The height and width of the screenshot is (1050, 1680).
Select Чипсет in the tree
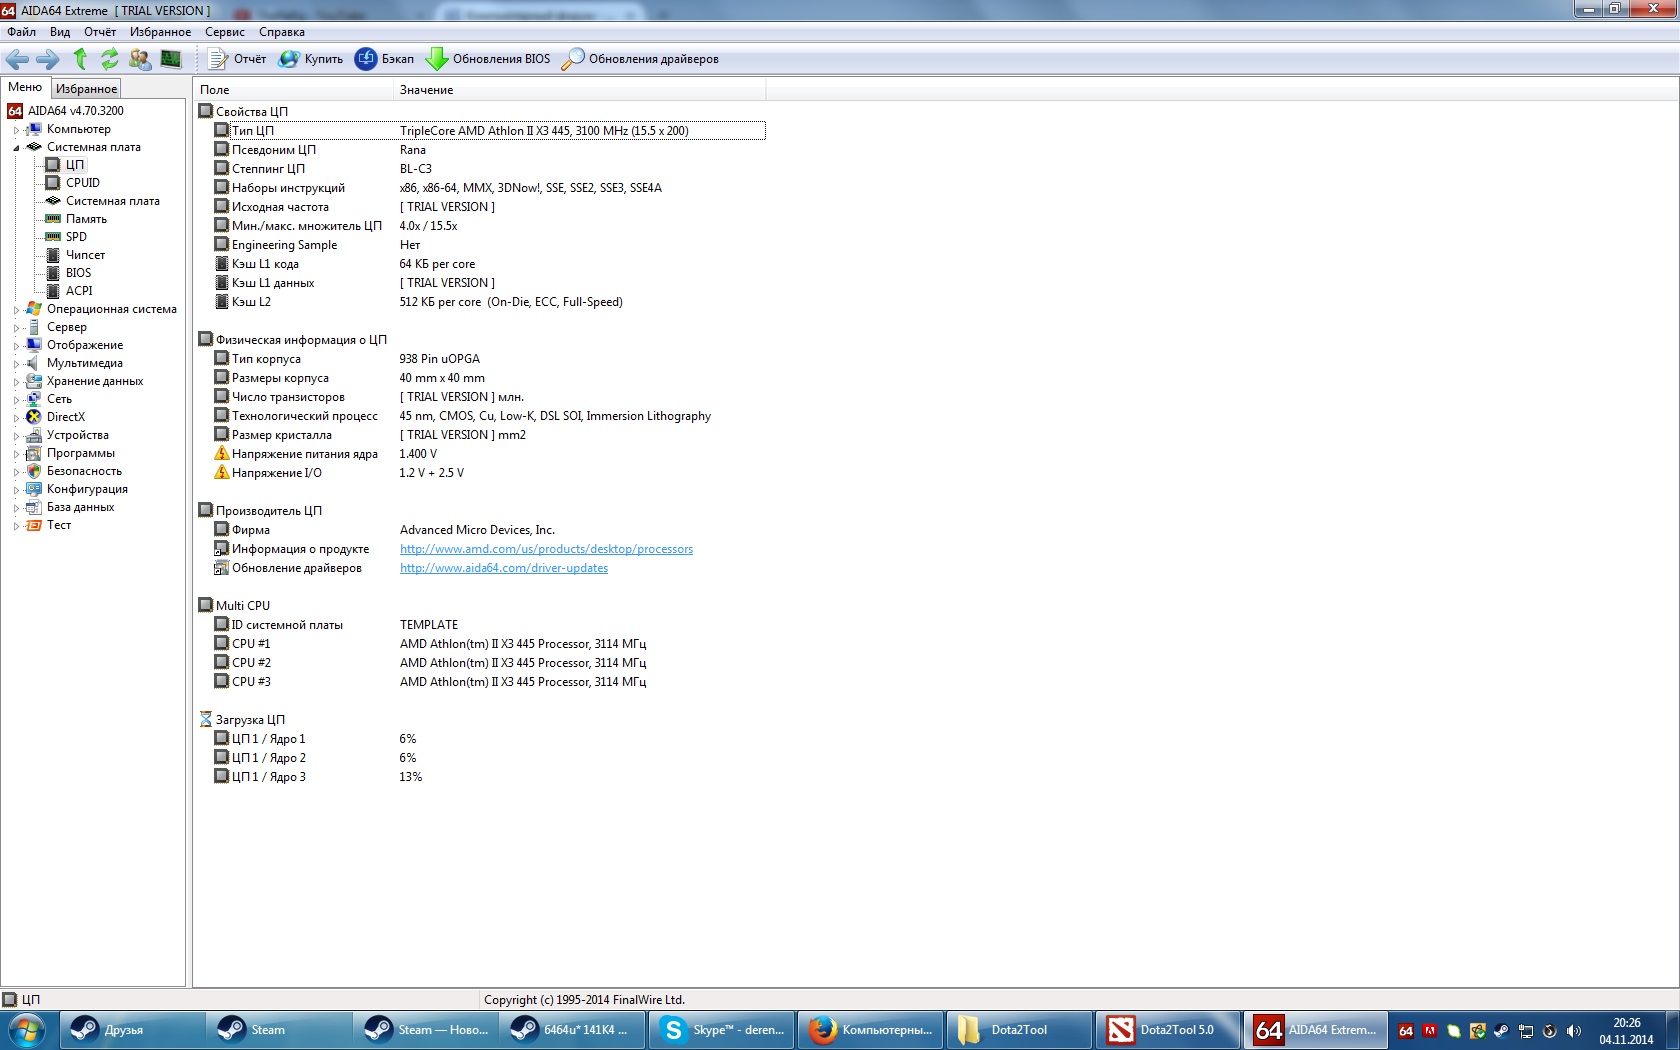pos(85,255)
